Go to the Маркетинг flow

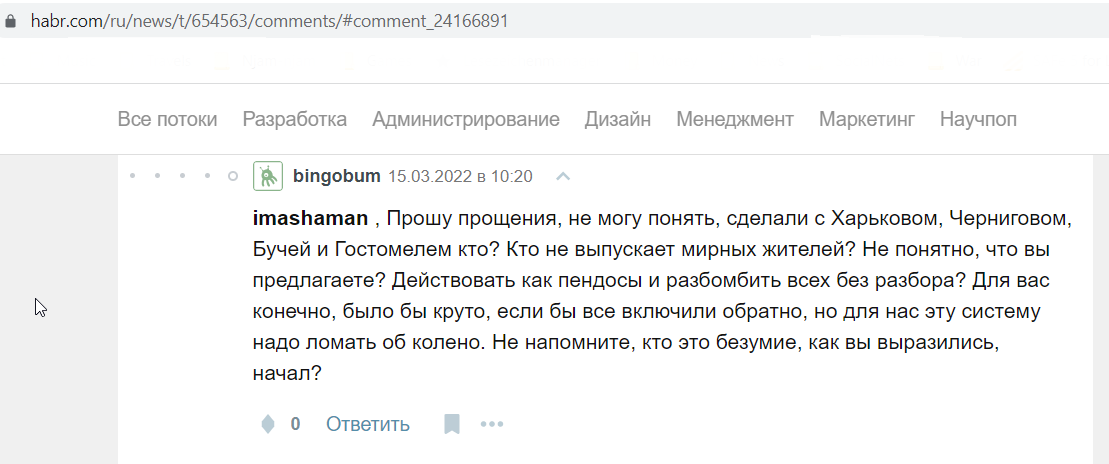click(x=867, y=120)
